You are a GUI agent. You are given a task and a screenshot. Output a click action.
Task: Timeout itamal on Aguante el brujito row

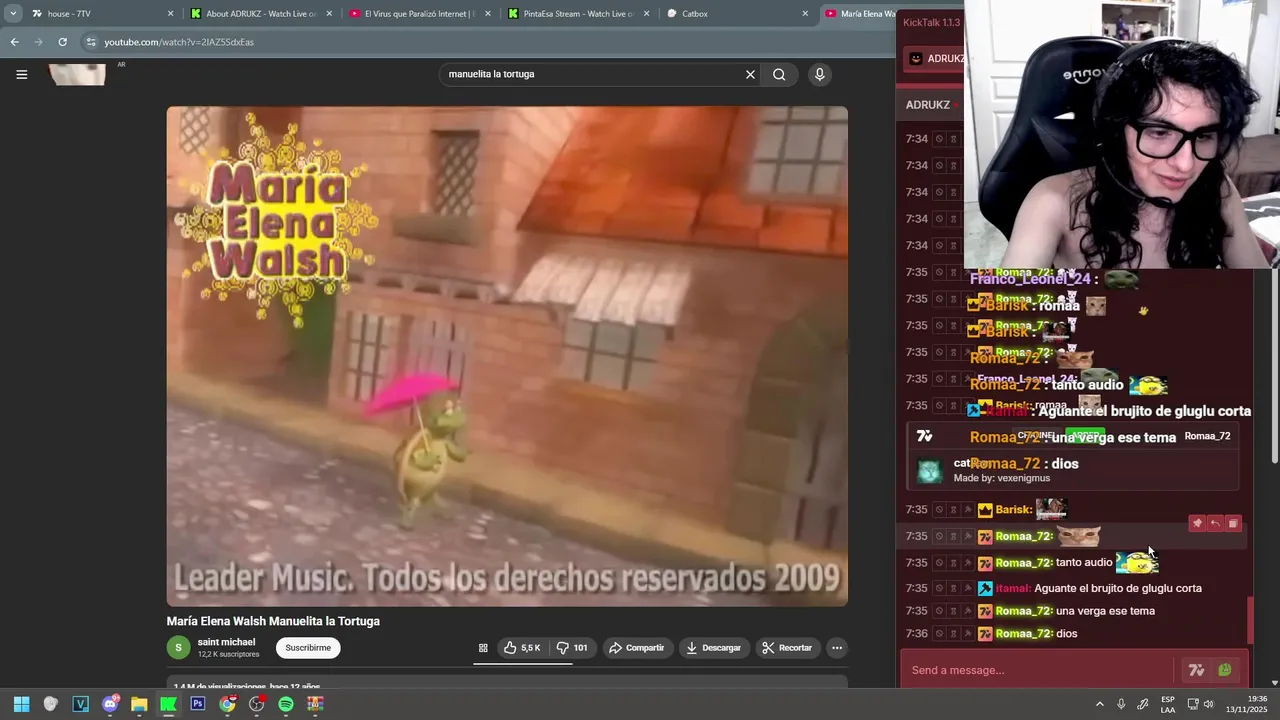point(953,589)
